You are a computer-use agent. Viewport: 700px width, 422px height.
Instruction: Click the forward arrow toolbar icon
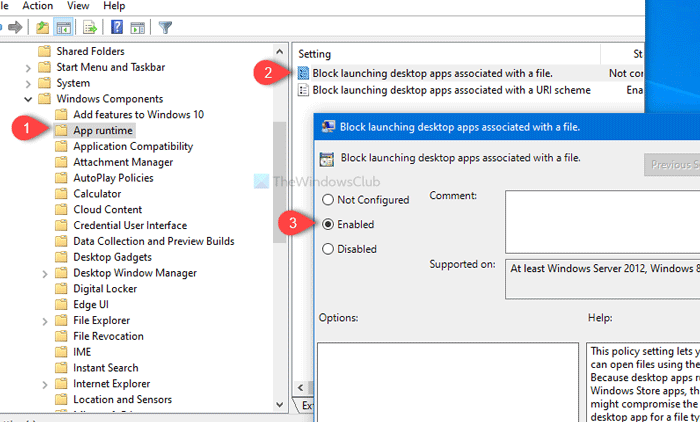(15, 27)
